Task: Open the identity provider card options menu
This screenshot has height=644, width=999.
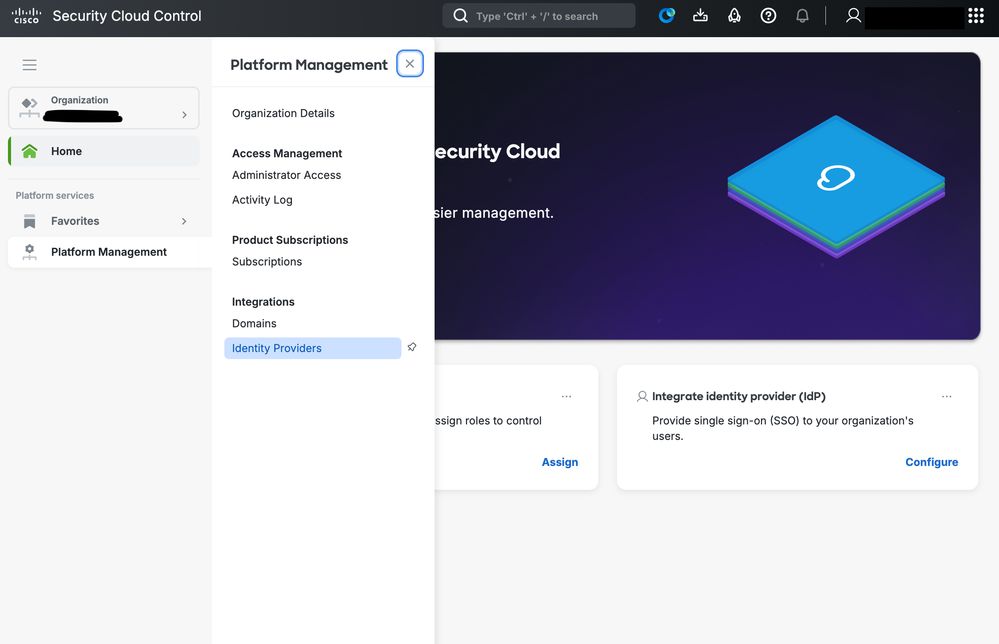Action: (946, 396)
